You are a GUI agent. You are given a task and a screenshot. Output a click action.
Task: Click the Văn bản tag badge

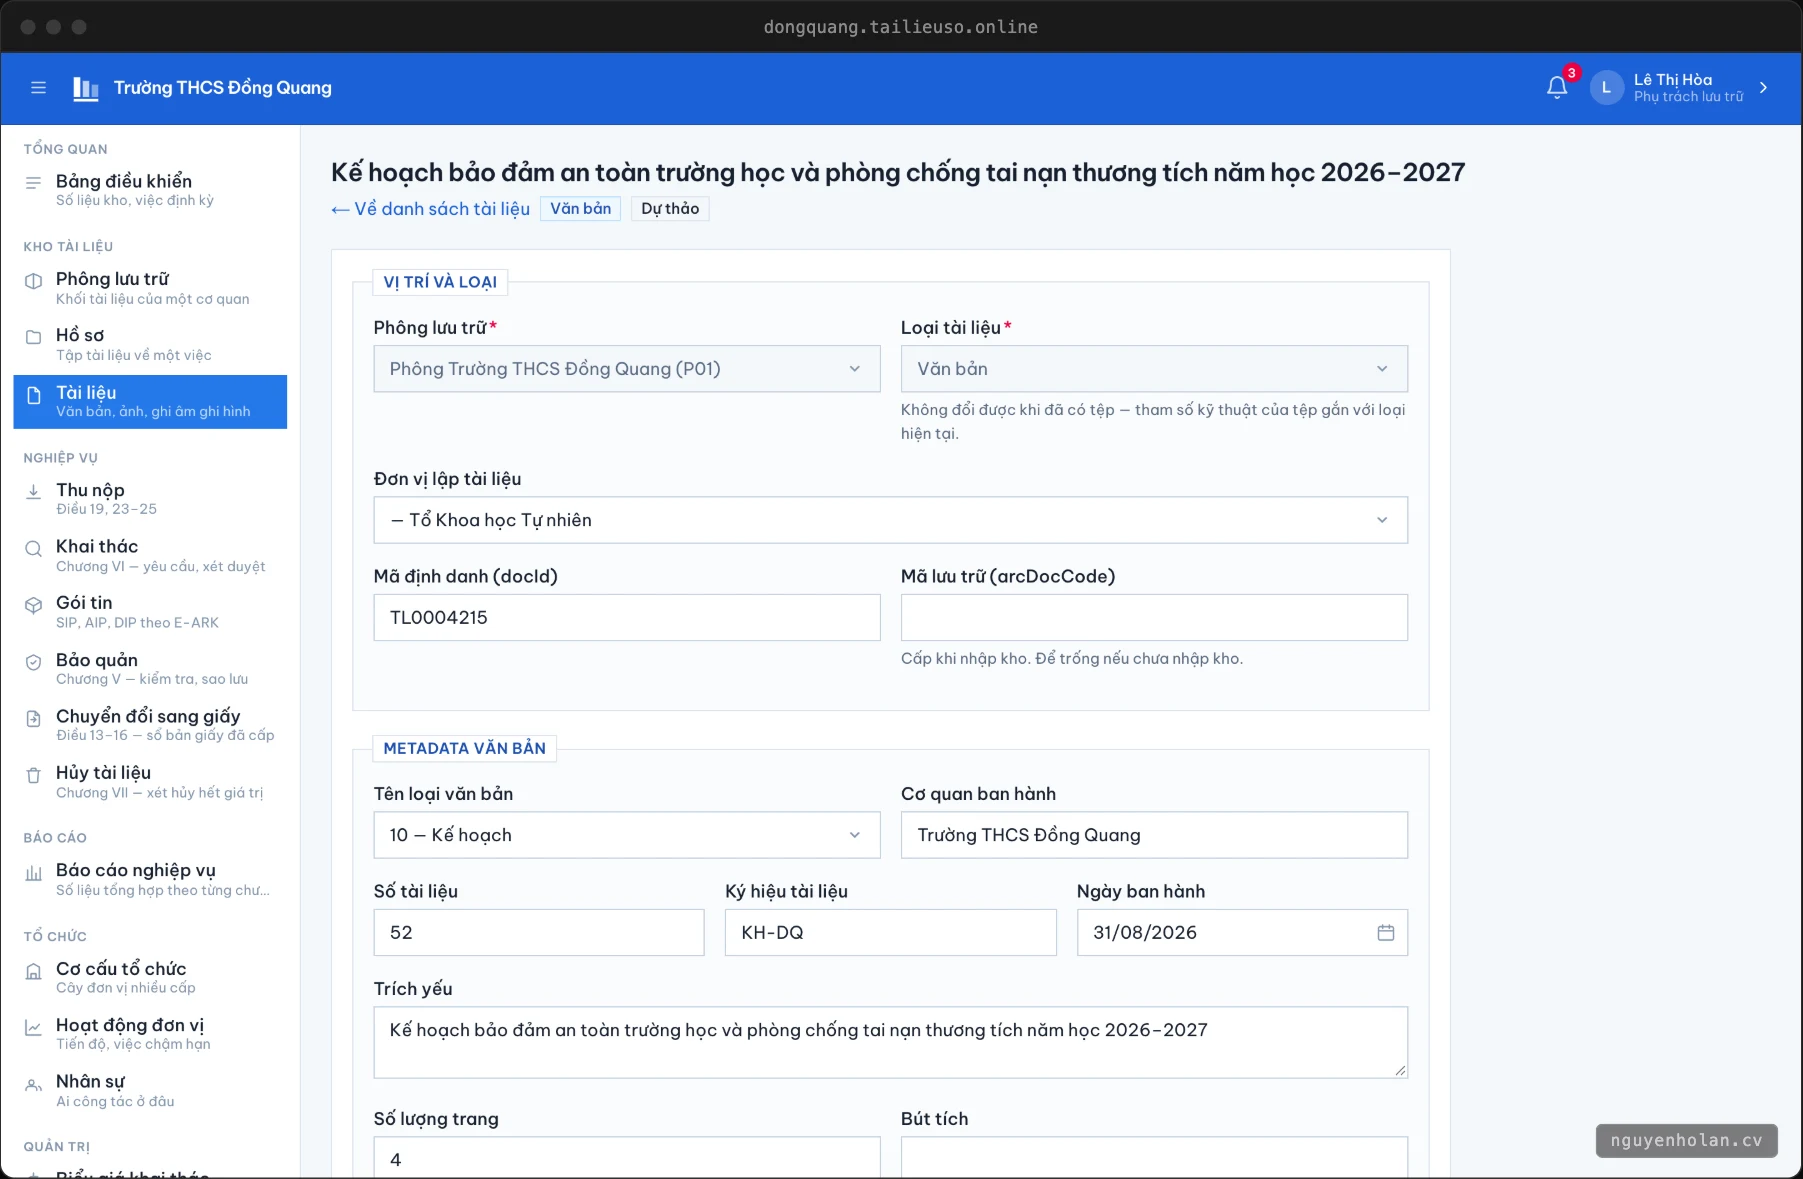(580, 209)
